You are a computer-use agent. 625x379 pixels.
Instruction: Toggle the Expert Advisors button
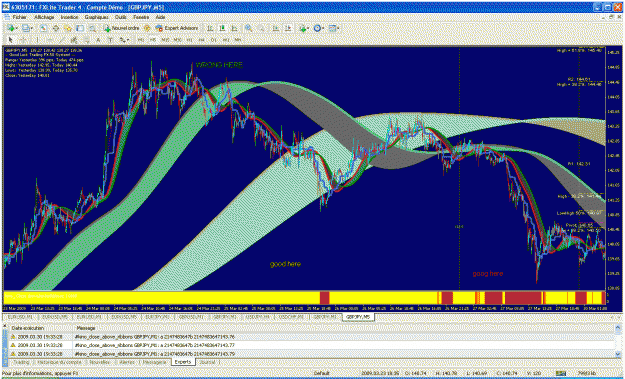(x=176, y=28)
